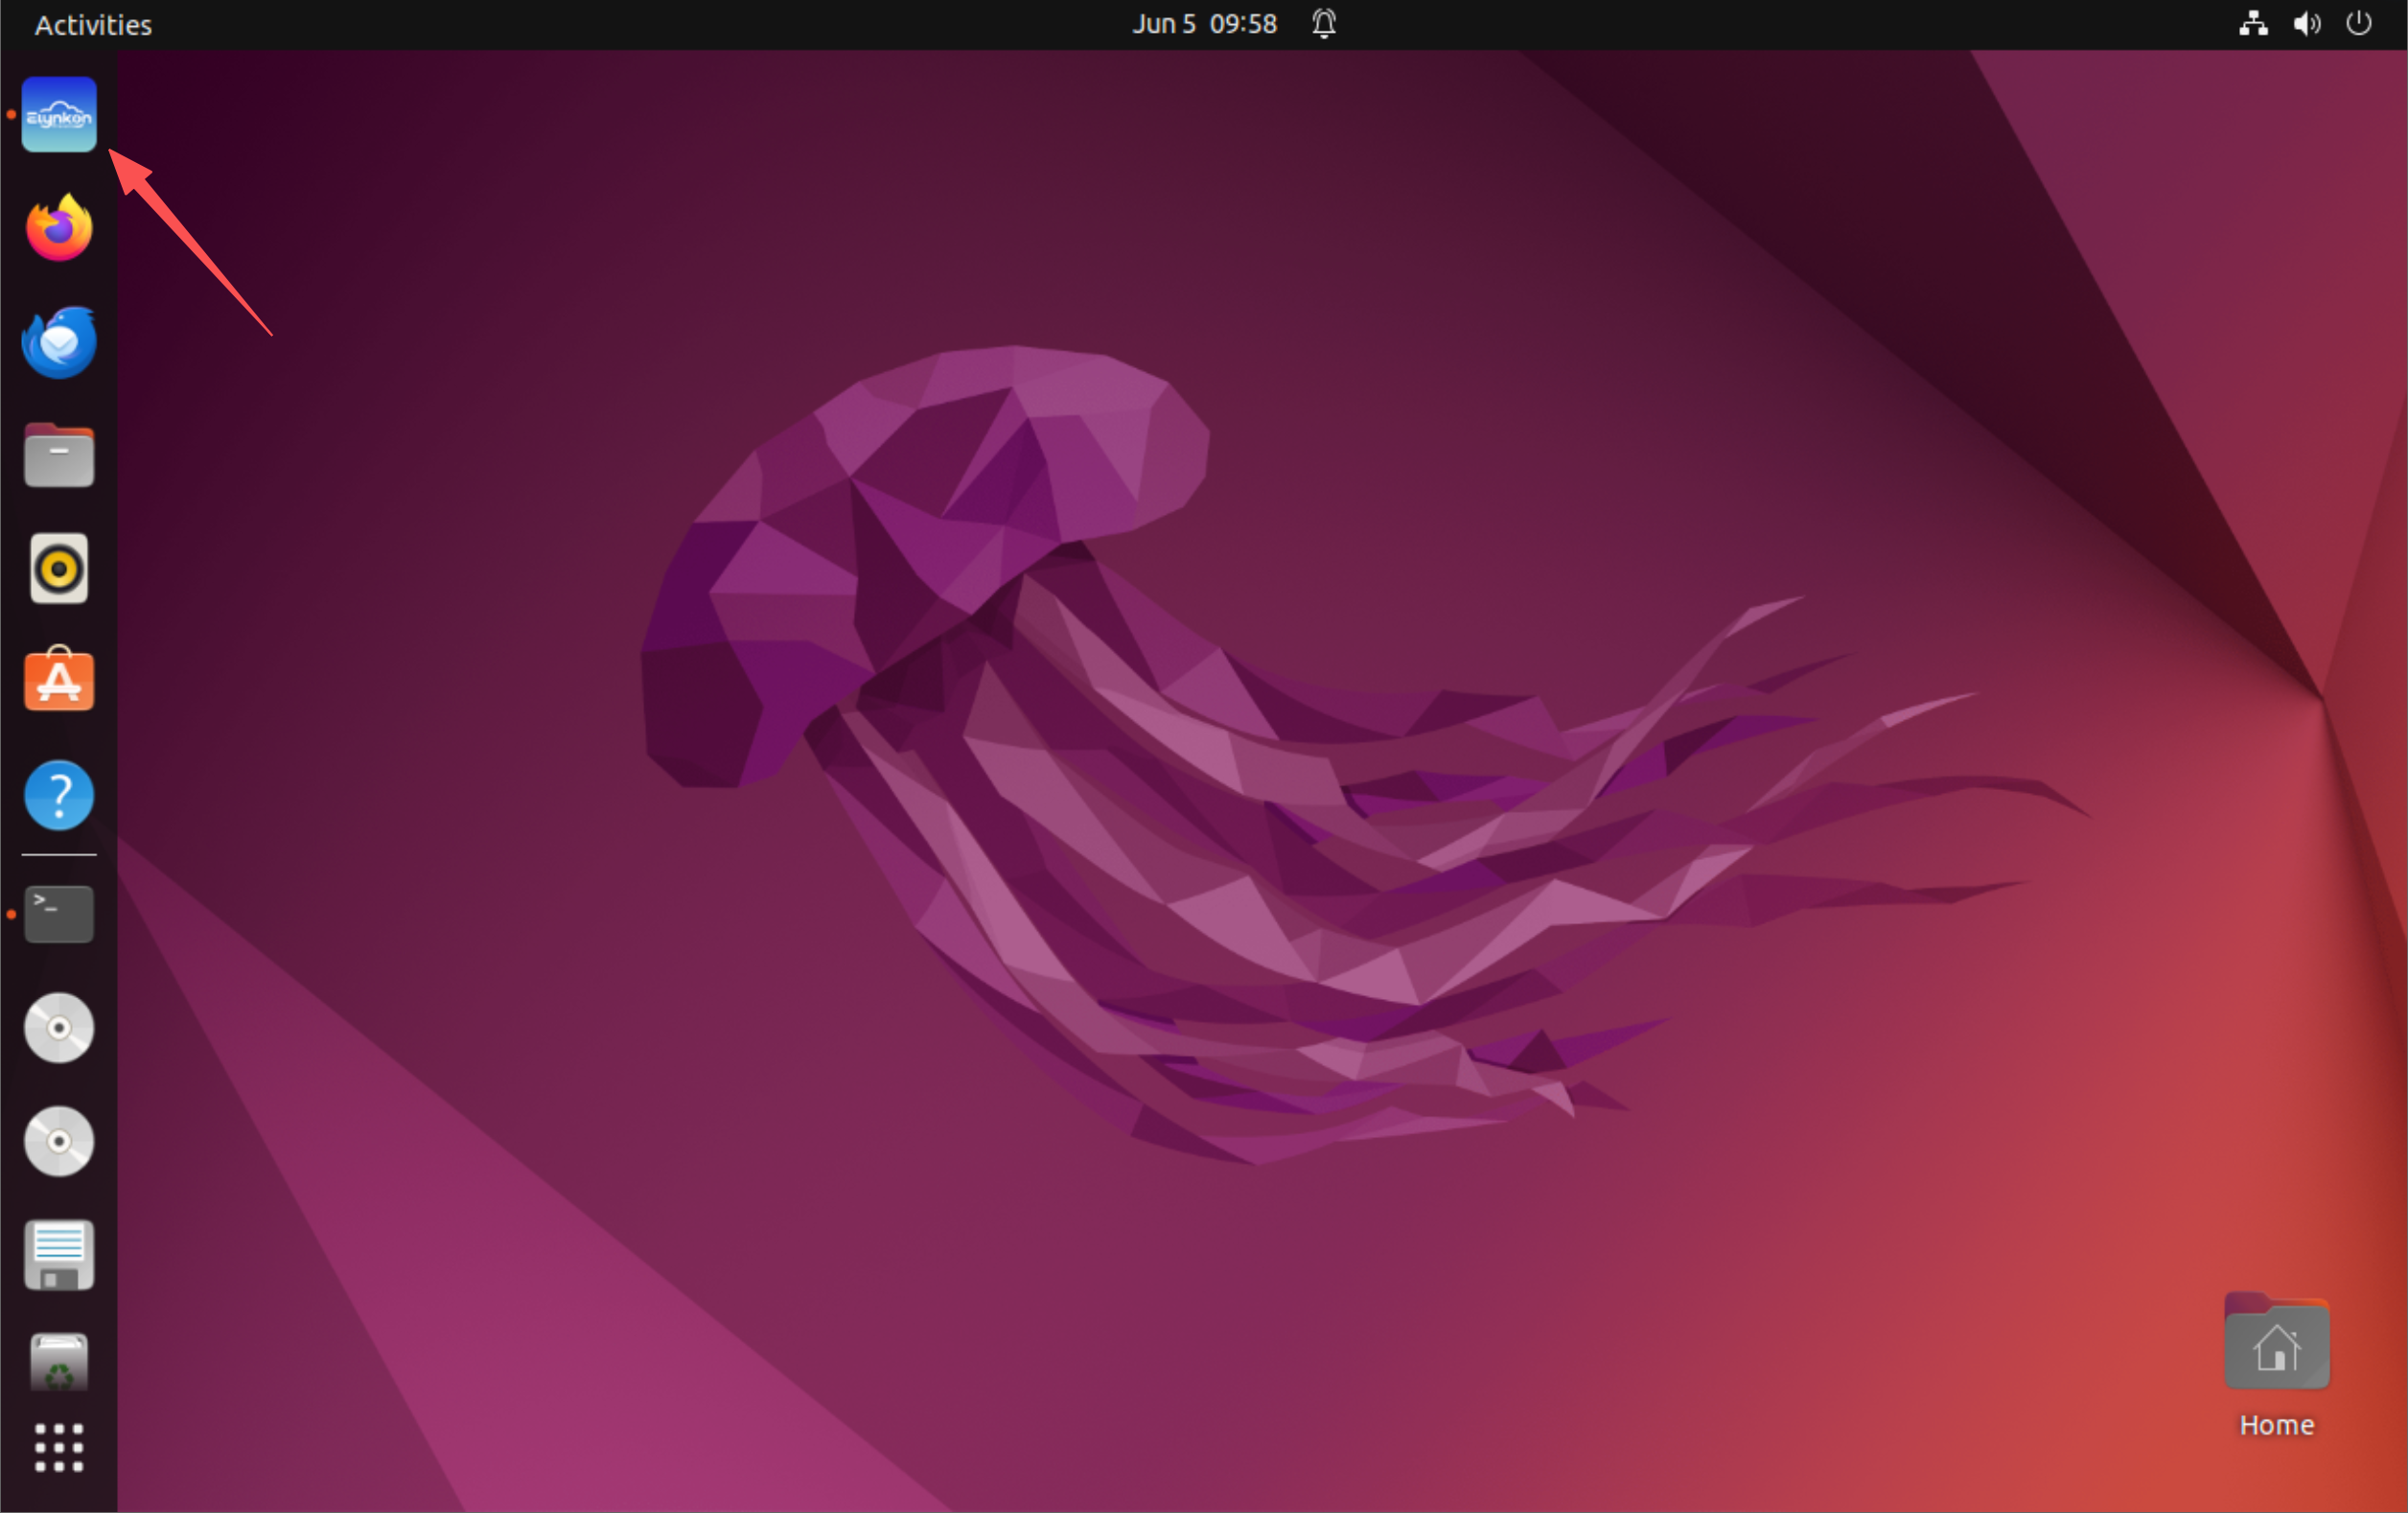Switch to the running Terminal
Viewport: 2408px width, 1513px height.
59,913
